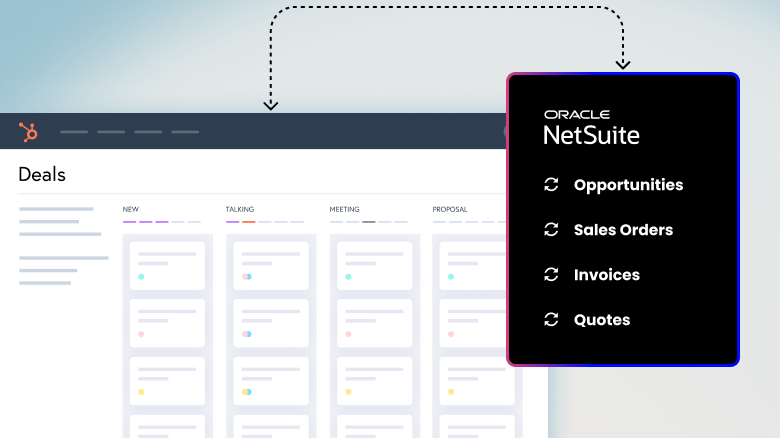Click the HubSpot sprocket logo
Viewport: 780px width, 438px height.
click(28, 132)
